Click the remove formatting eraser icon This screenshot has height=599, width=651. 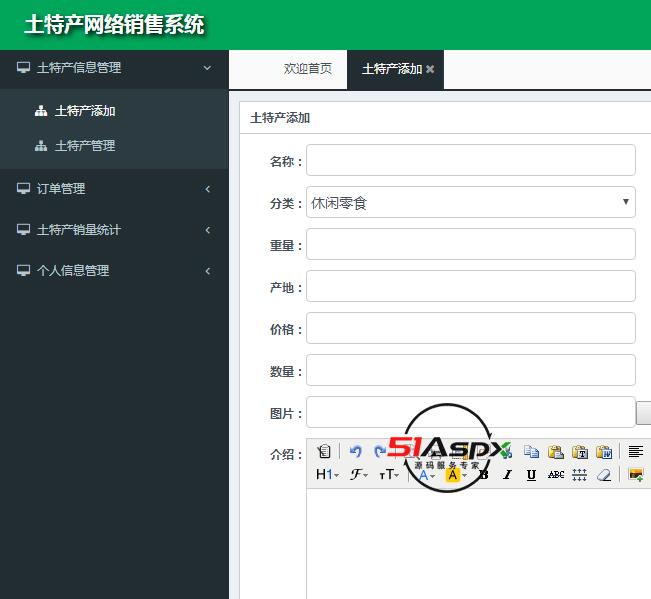pos(604,474)
